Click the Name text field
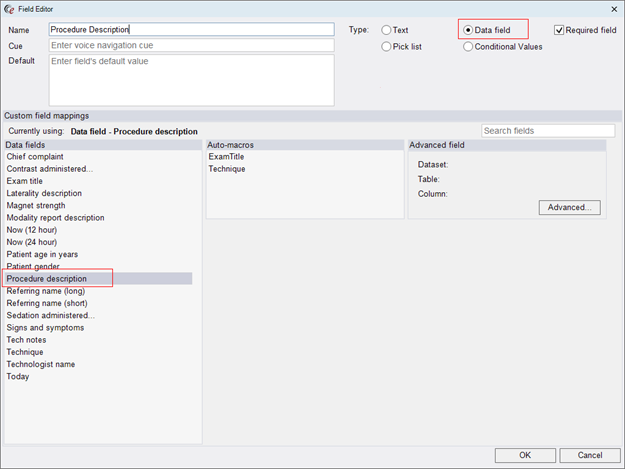Image resolution: width=625 pixels, height=469 pixels. 190,30
